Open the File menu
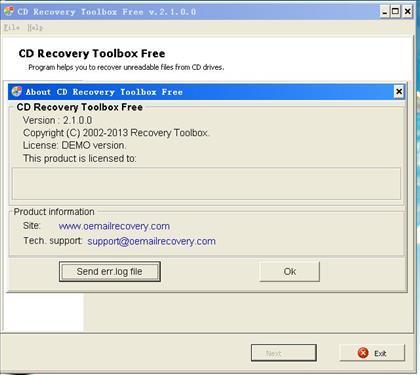420x375 pixels. tap(12, 28)
